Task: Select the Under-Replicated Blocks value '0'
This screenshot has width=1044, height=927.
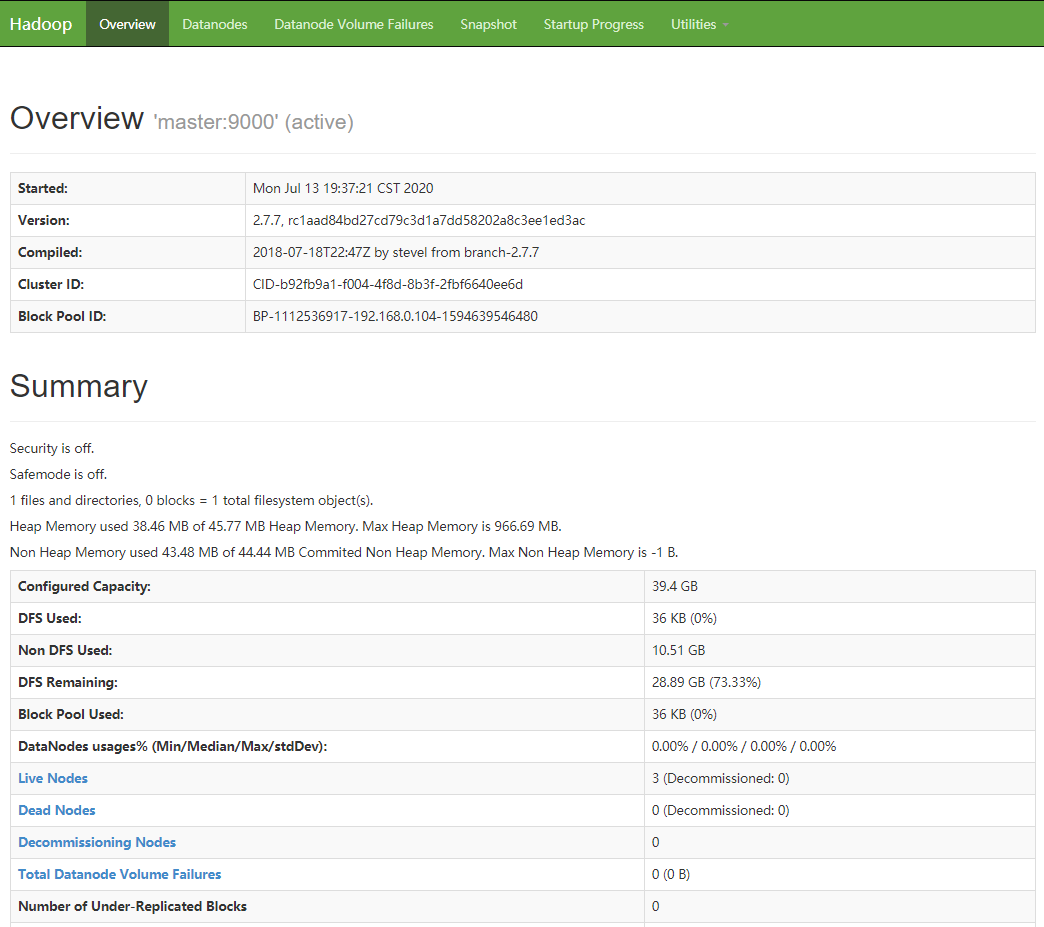Action: tap(656, 906)
